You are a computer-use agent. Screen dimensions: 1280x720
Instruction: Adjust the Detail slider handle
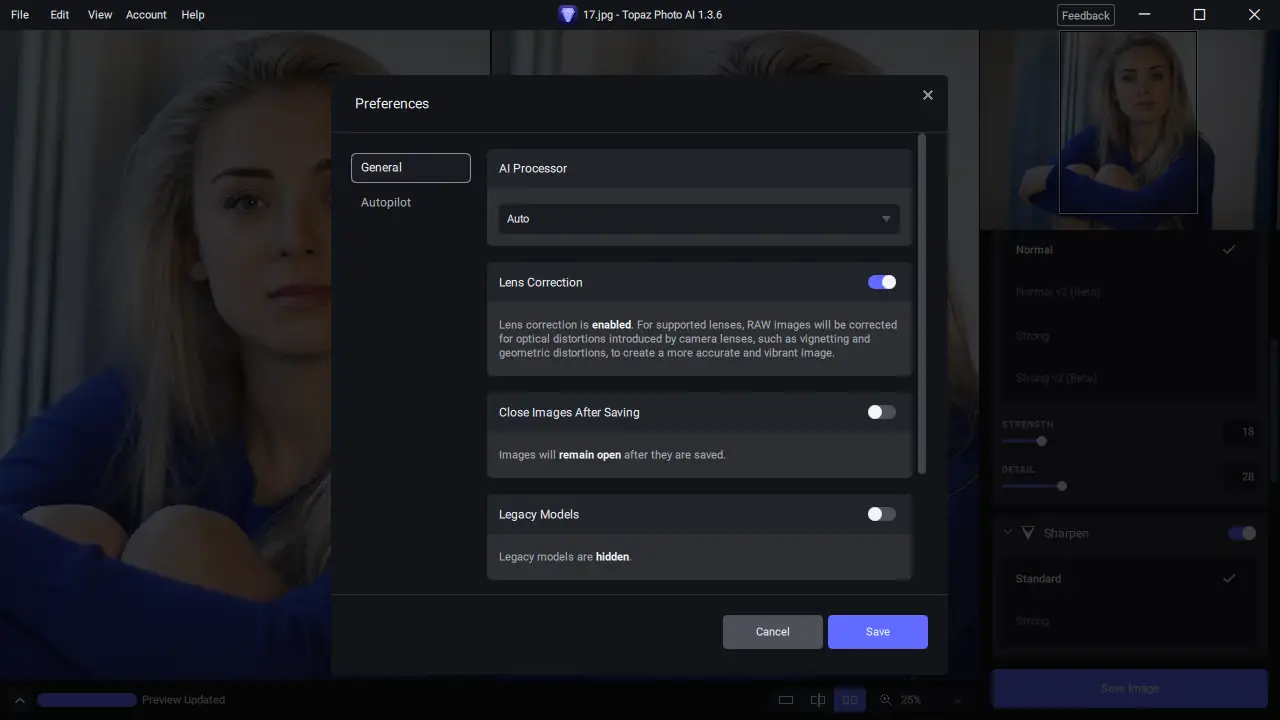(1062, 486)
